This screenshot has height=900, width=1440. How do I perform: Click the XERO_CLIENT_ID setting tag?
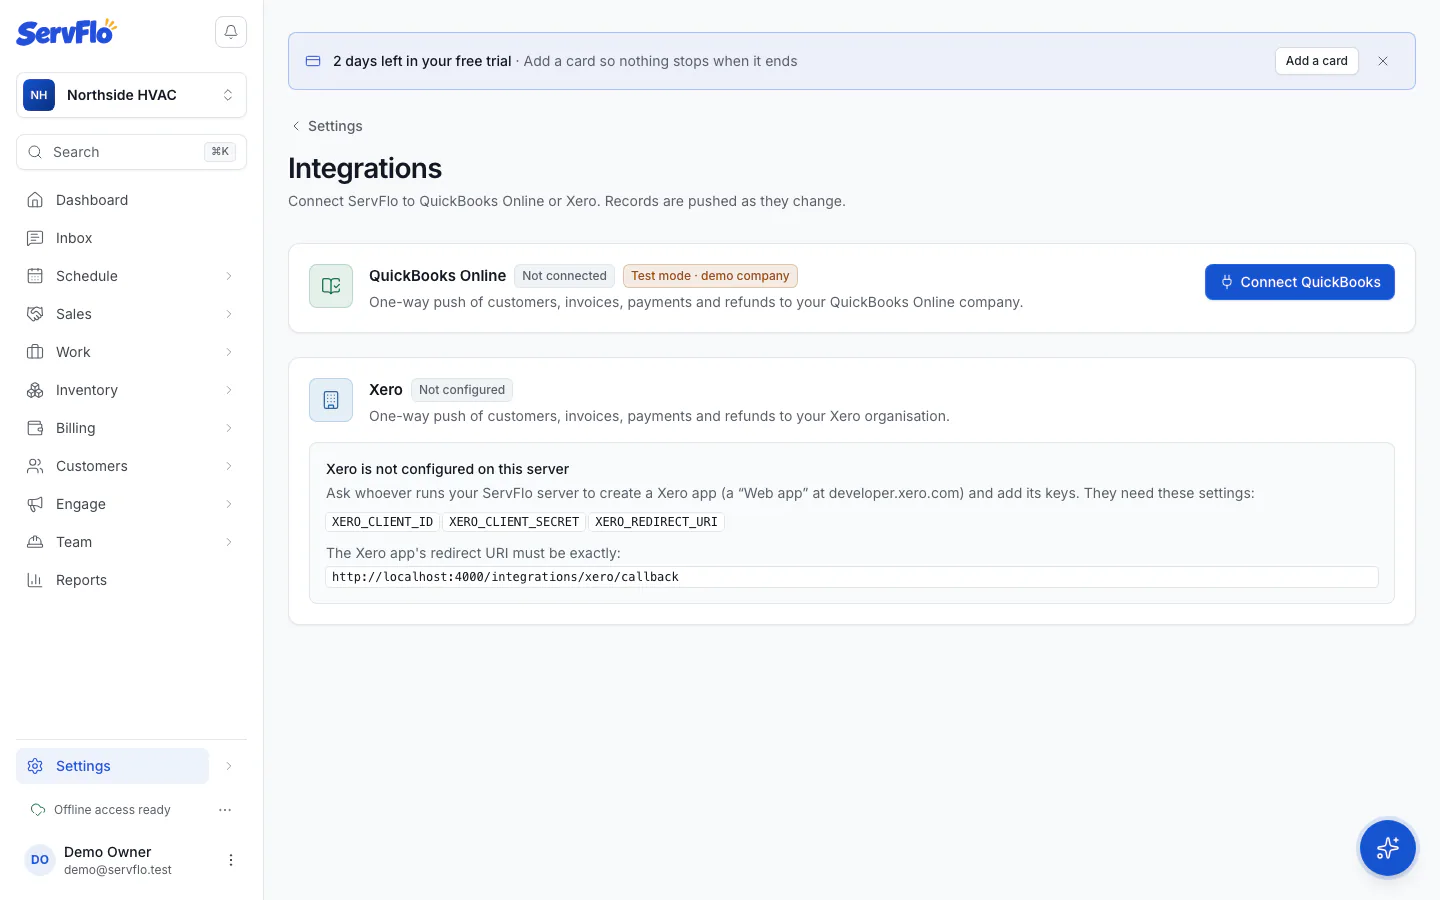(x=383, y=522)
